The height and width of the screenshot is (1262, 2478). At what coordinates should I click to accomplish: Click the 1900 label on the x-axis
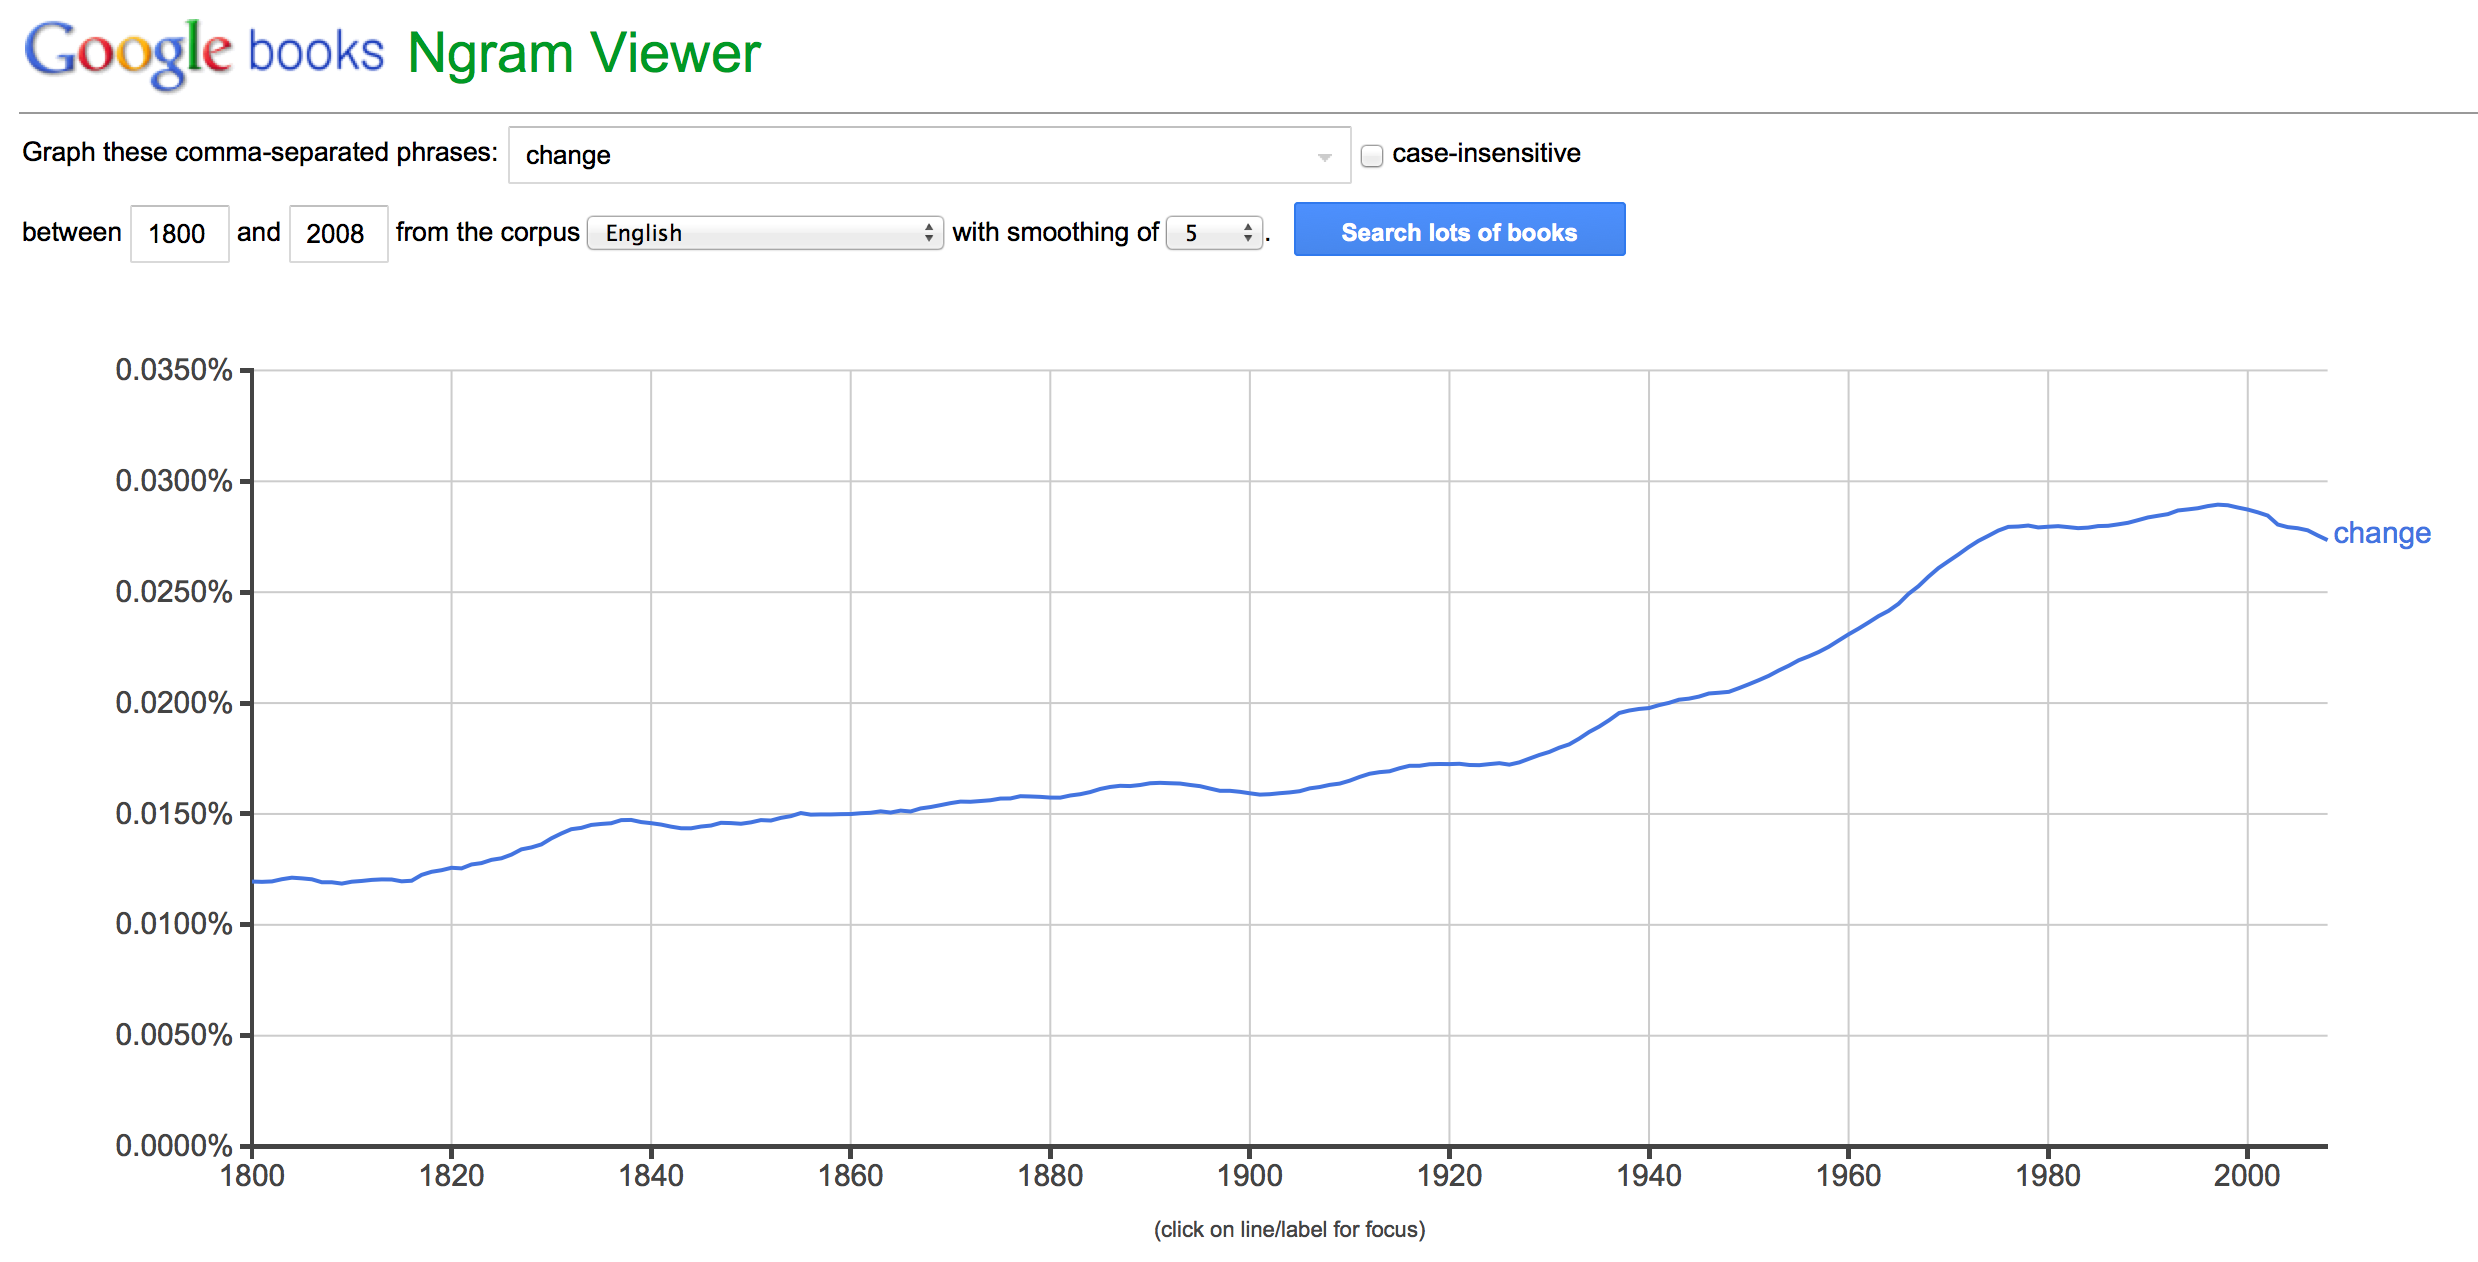1249,1175
